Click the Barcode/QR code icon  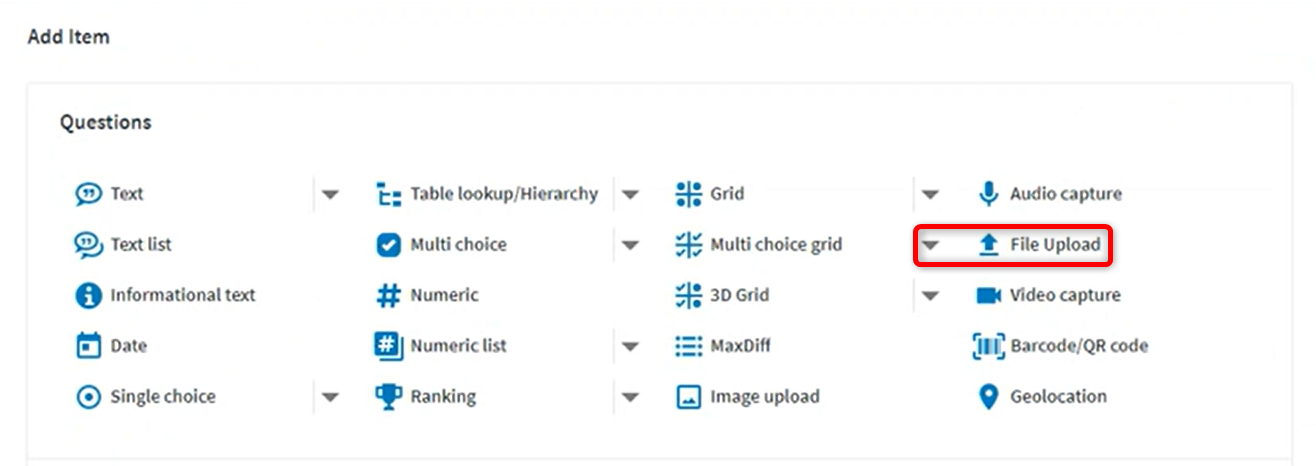pyautogui.click(x=989, y=346)
